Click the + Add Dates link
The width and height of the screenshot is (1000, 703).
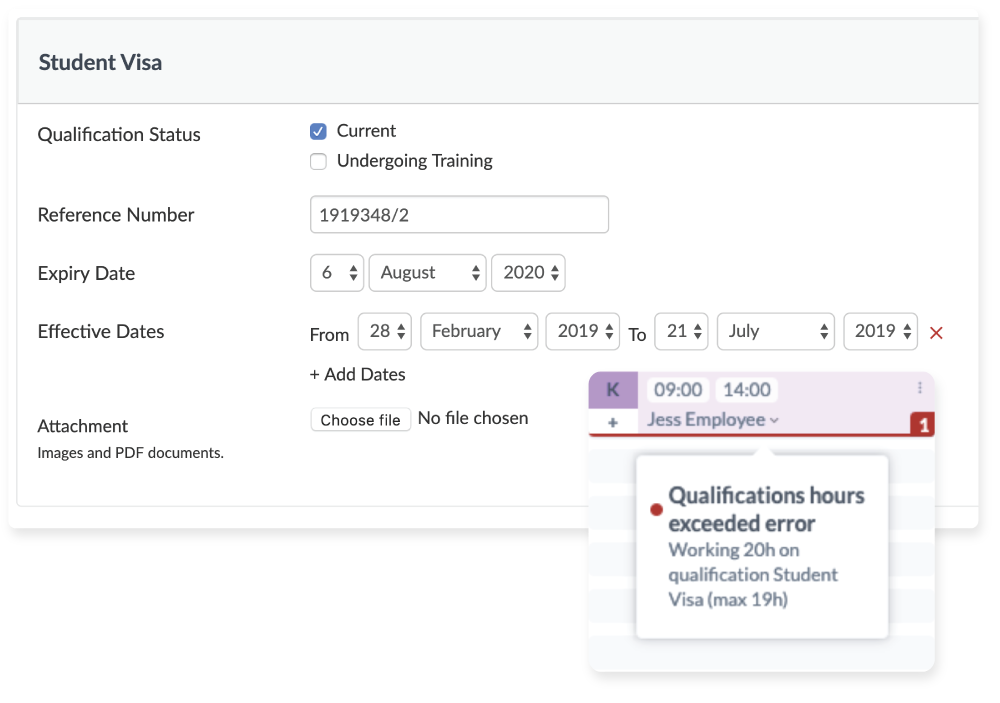tap(357, 374)
